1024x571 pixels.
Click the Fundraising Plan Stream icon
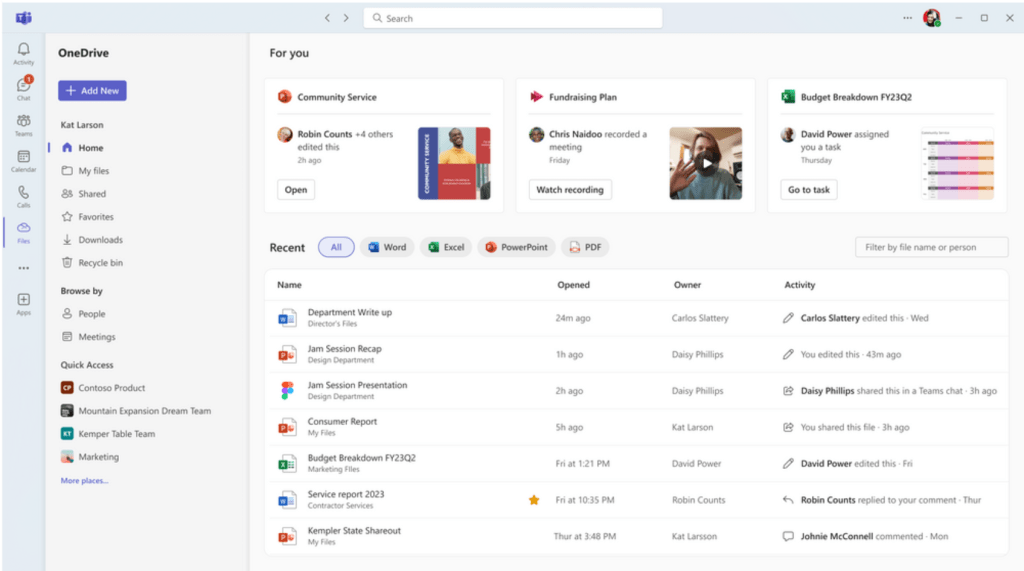pyautogui.click(x=536, y=97)
